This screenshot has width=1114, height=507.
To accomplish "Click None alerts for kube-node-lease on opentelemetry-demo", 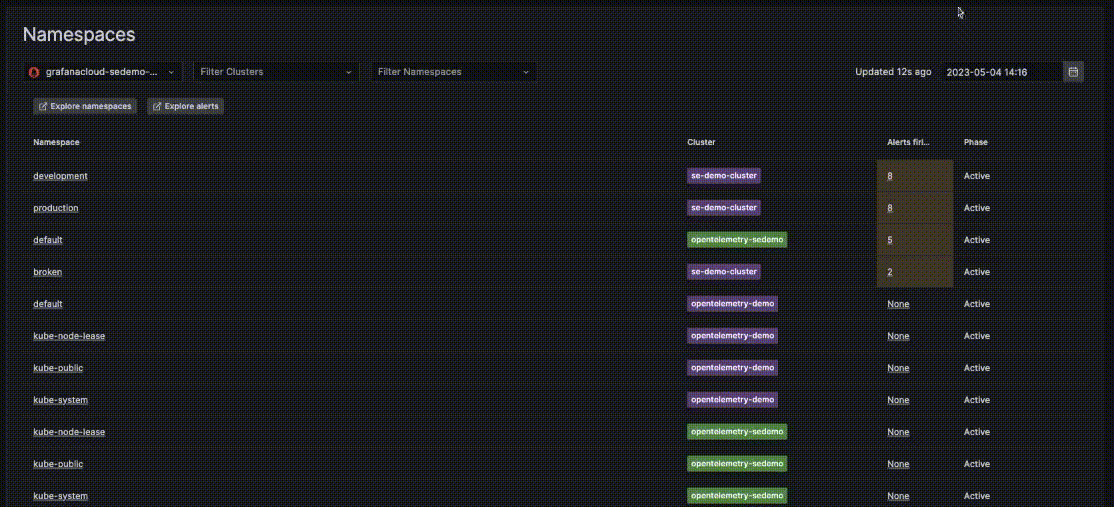I will pos(898,336).
